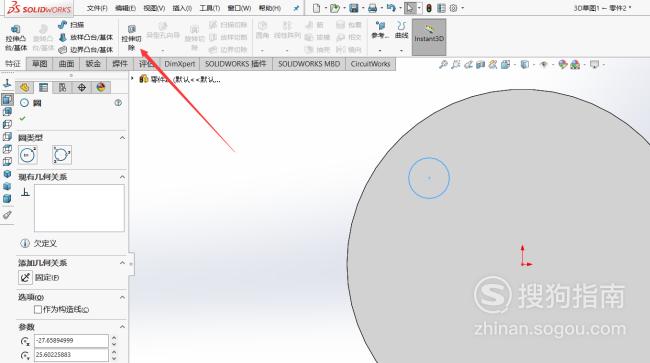Viewport: 650px width, 363px height.
Task: Click the Open file icon
Action: pos(335,8)
